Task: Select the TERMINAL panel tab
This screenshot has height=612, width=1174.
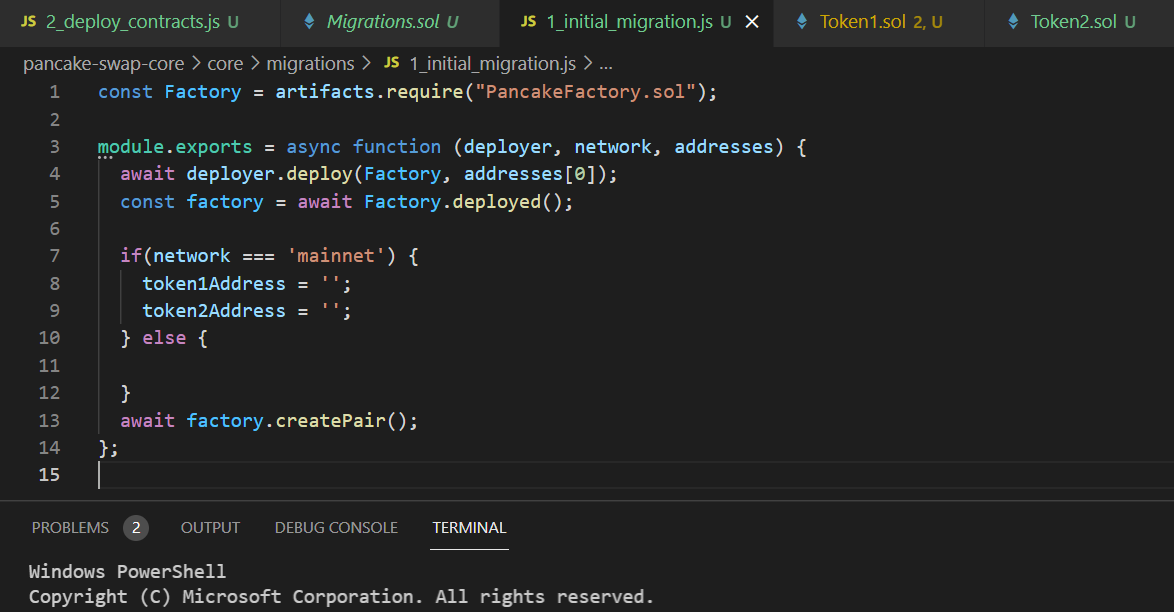Action: tap(469, 528)
